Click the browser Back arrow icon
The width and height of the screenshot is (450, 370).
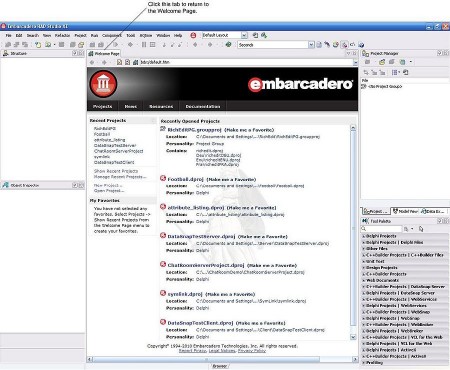(92, 62)
